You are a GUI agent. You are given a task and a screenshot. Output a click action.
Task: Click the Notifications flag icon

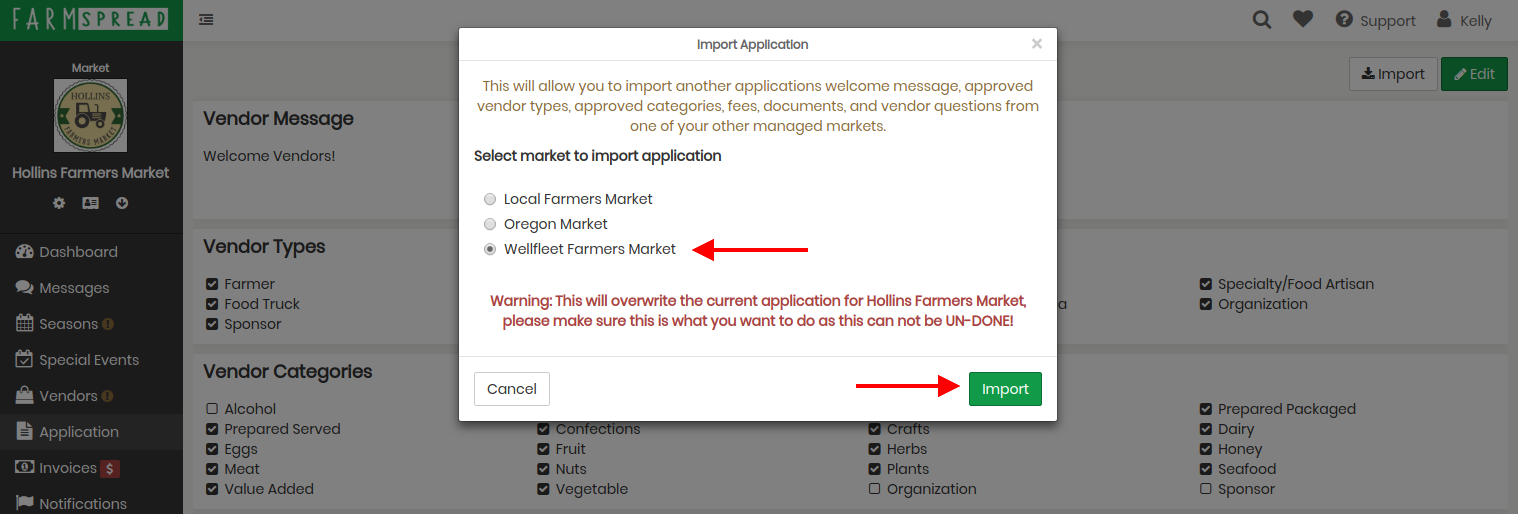pyautogui.click(x=24, y=503)
